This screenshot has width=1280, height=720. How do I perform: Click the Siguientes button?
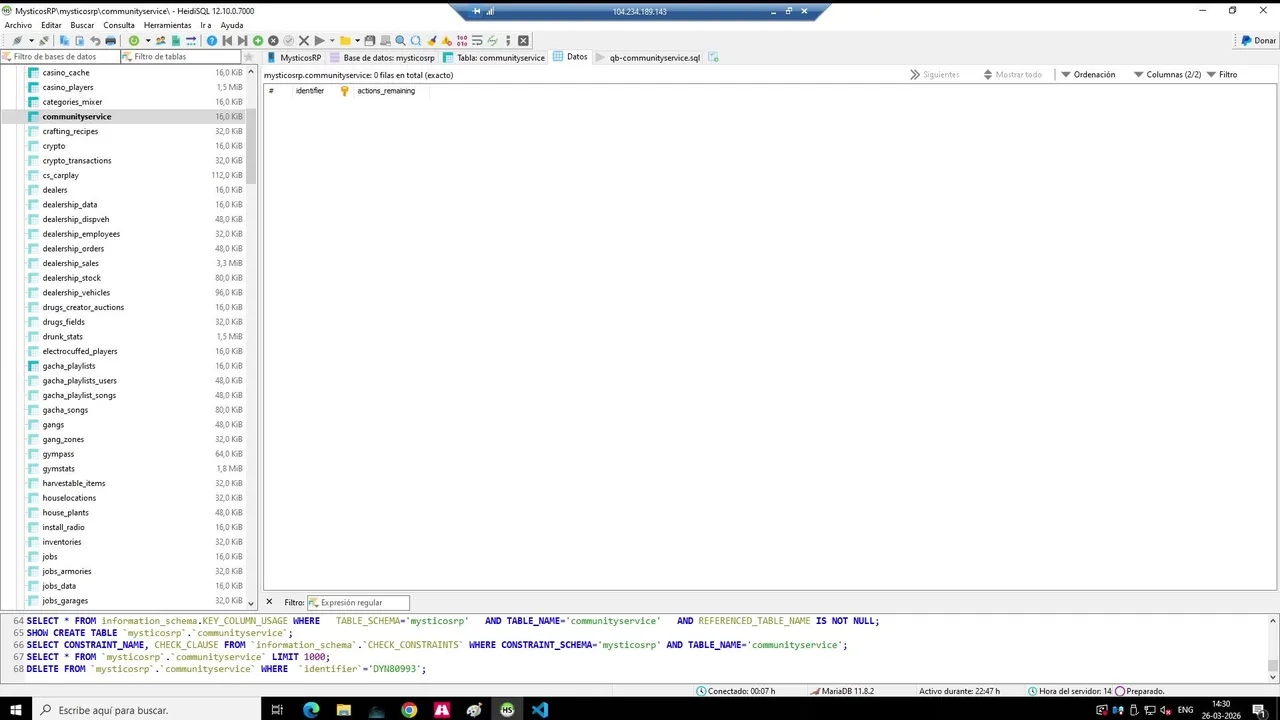pyautogui.click(x=934, y=75)
